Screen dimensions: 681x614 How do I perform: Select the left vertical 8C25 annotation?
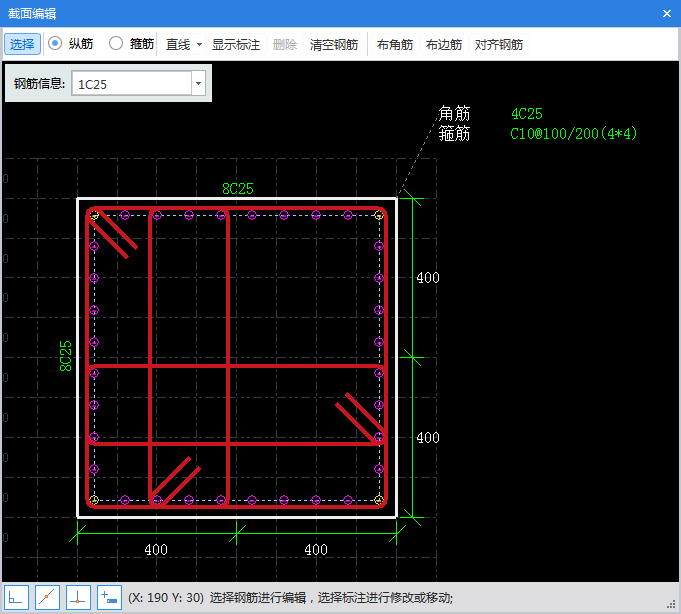point(66,356)
